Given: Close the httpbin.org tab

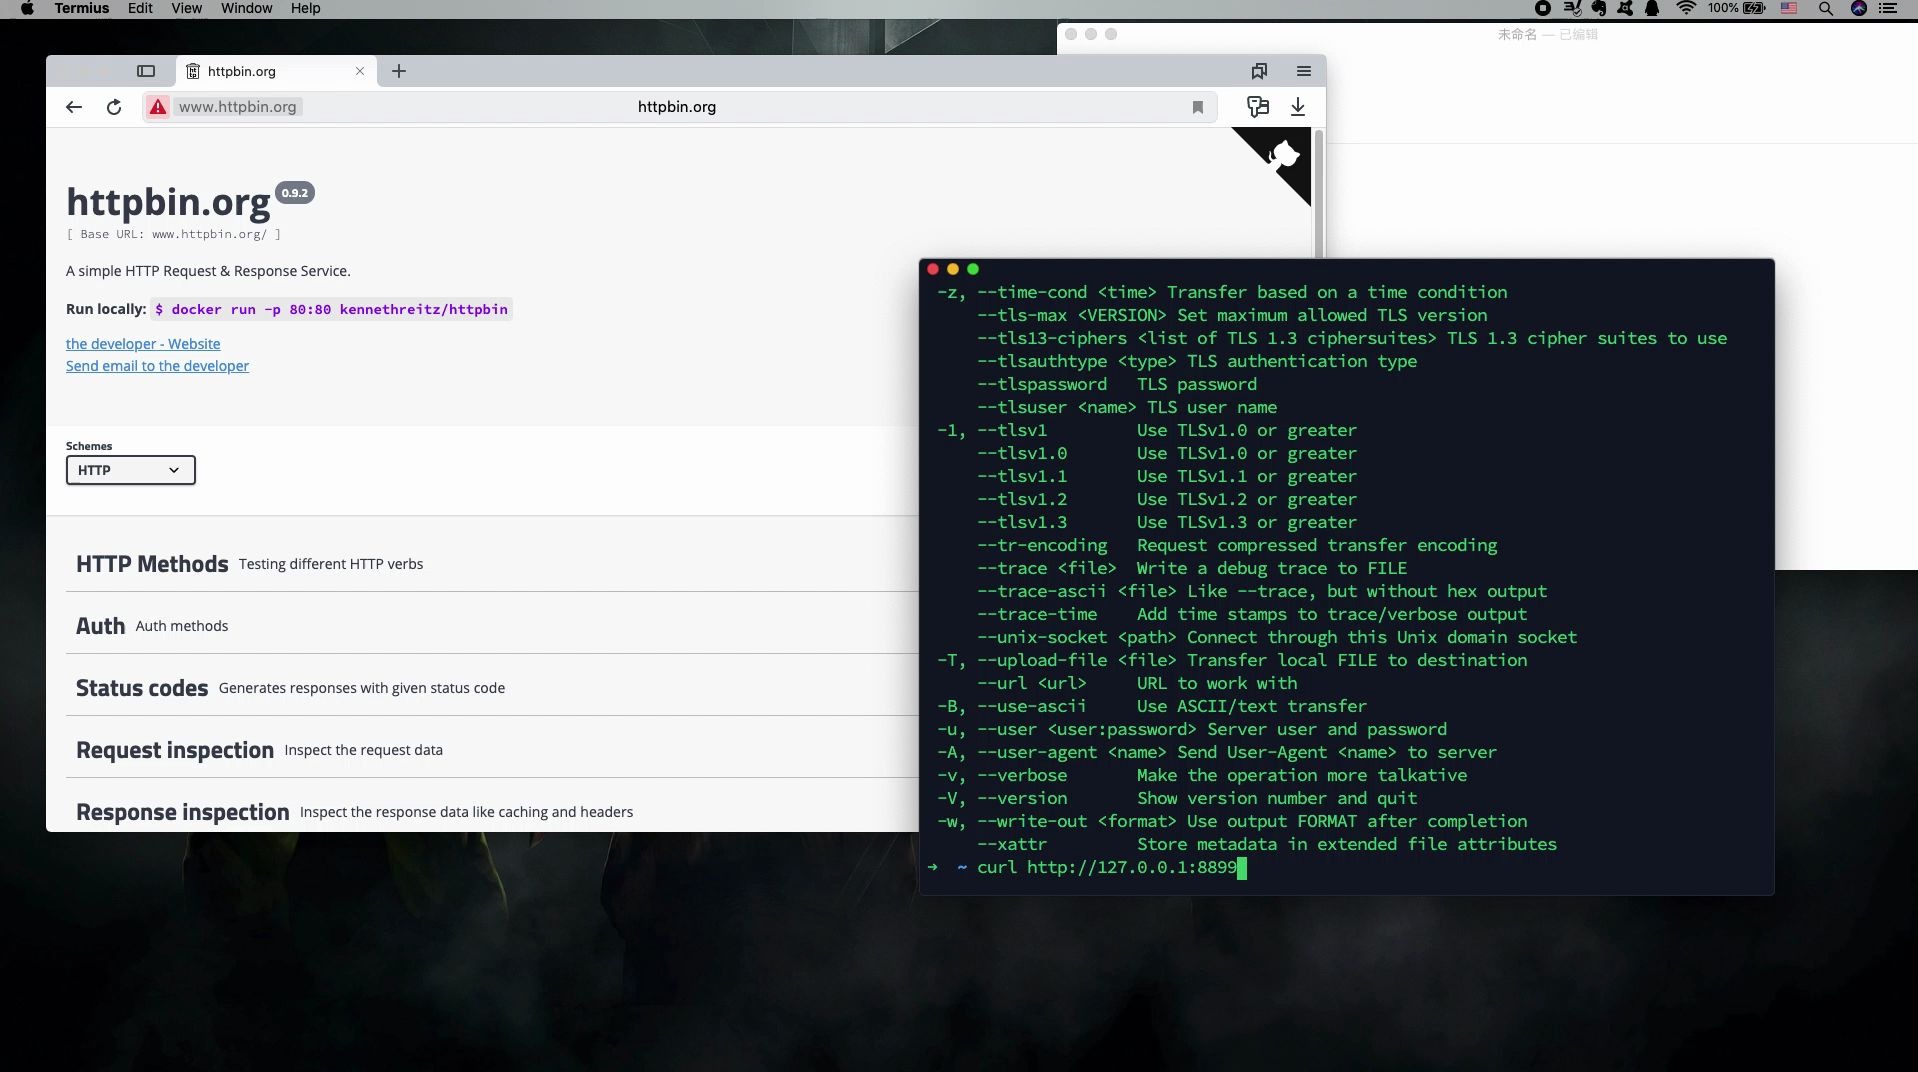Looking at the screenshot, I should 360,71.
